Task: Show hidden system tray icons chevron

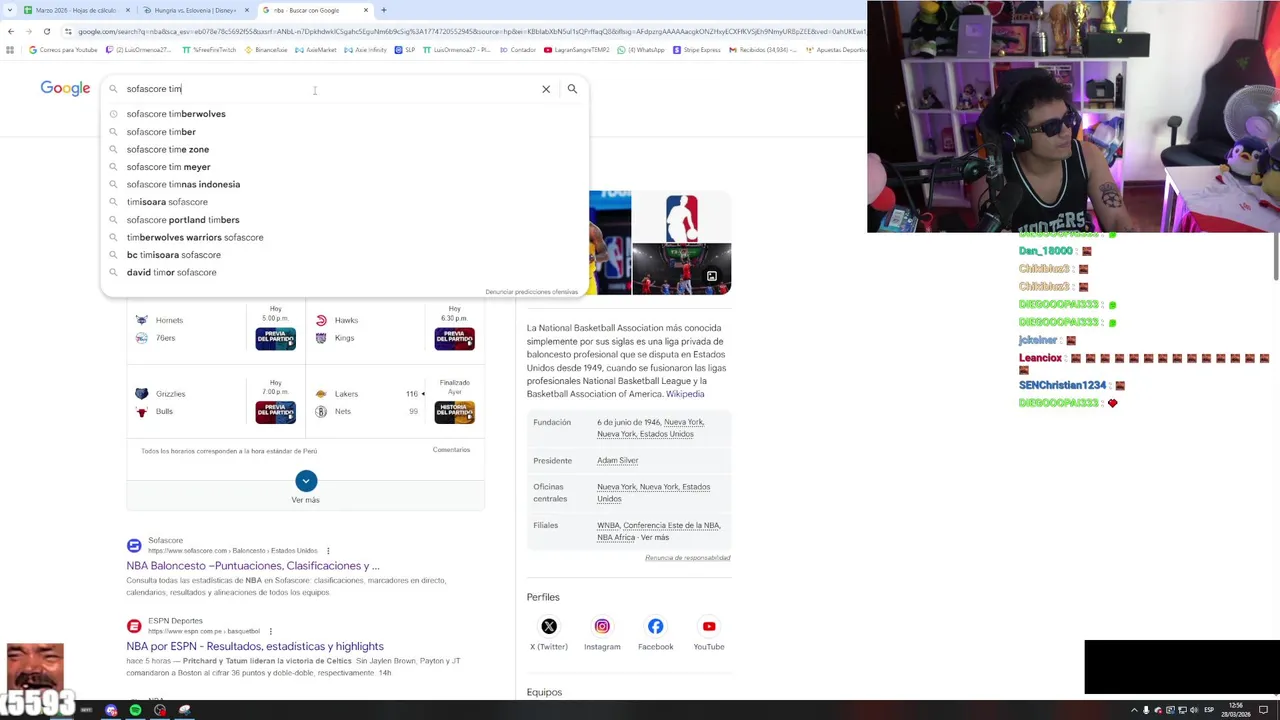Action: (1134, 710)
